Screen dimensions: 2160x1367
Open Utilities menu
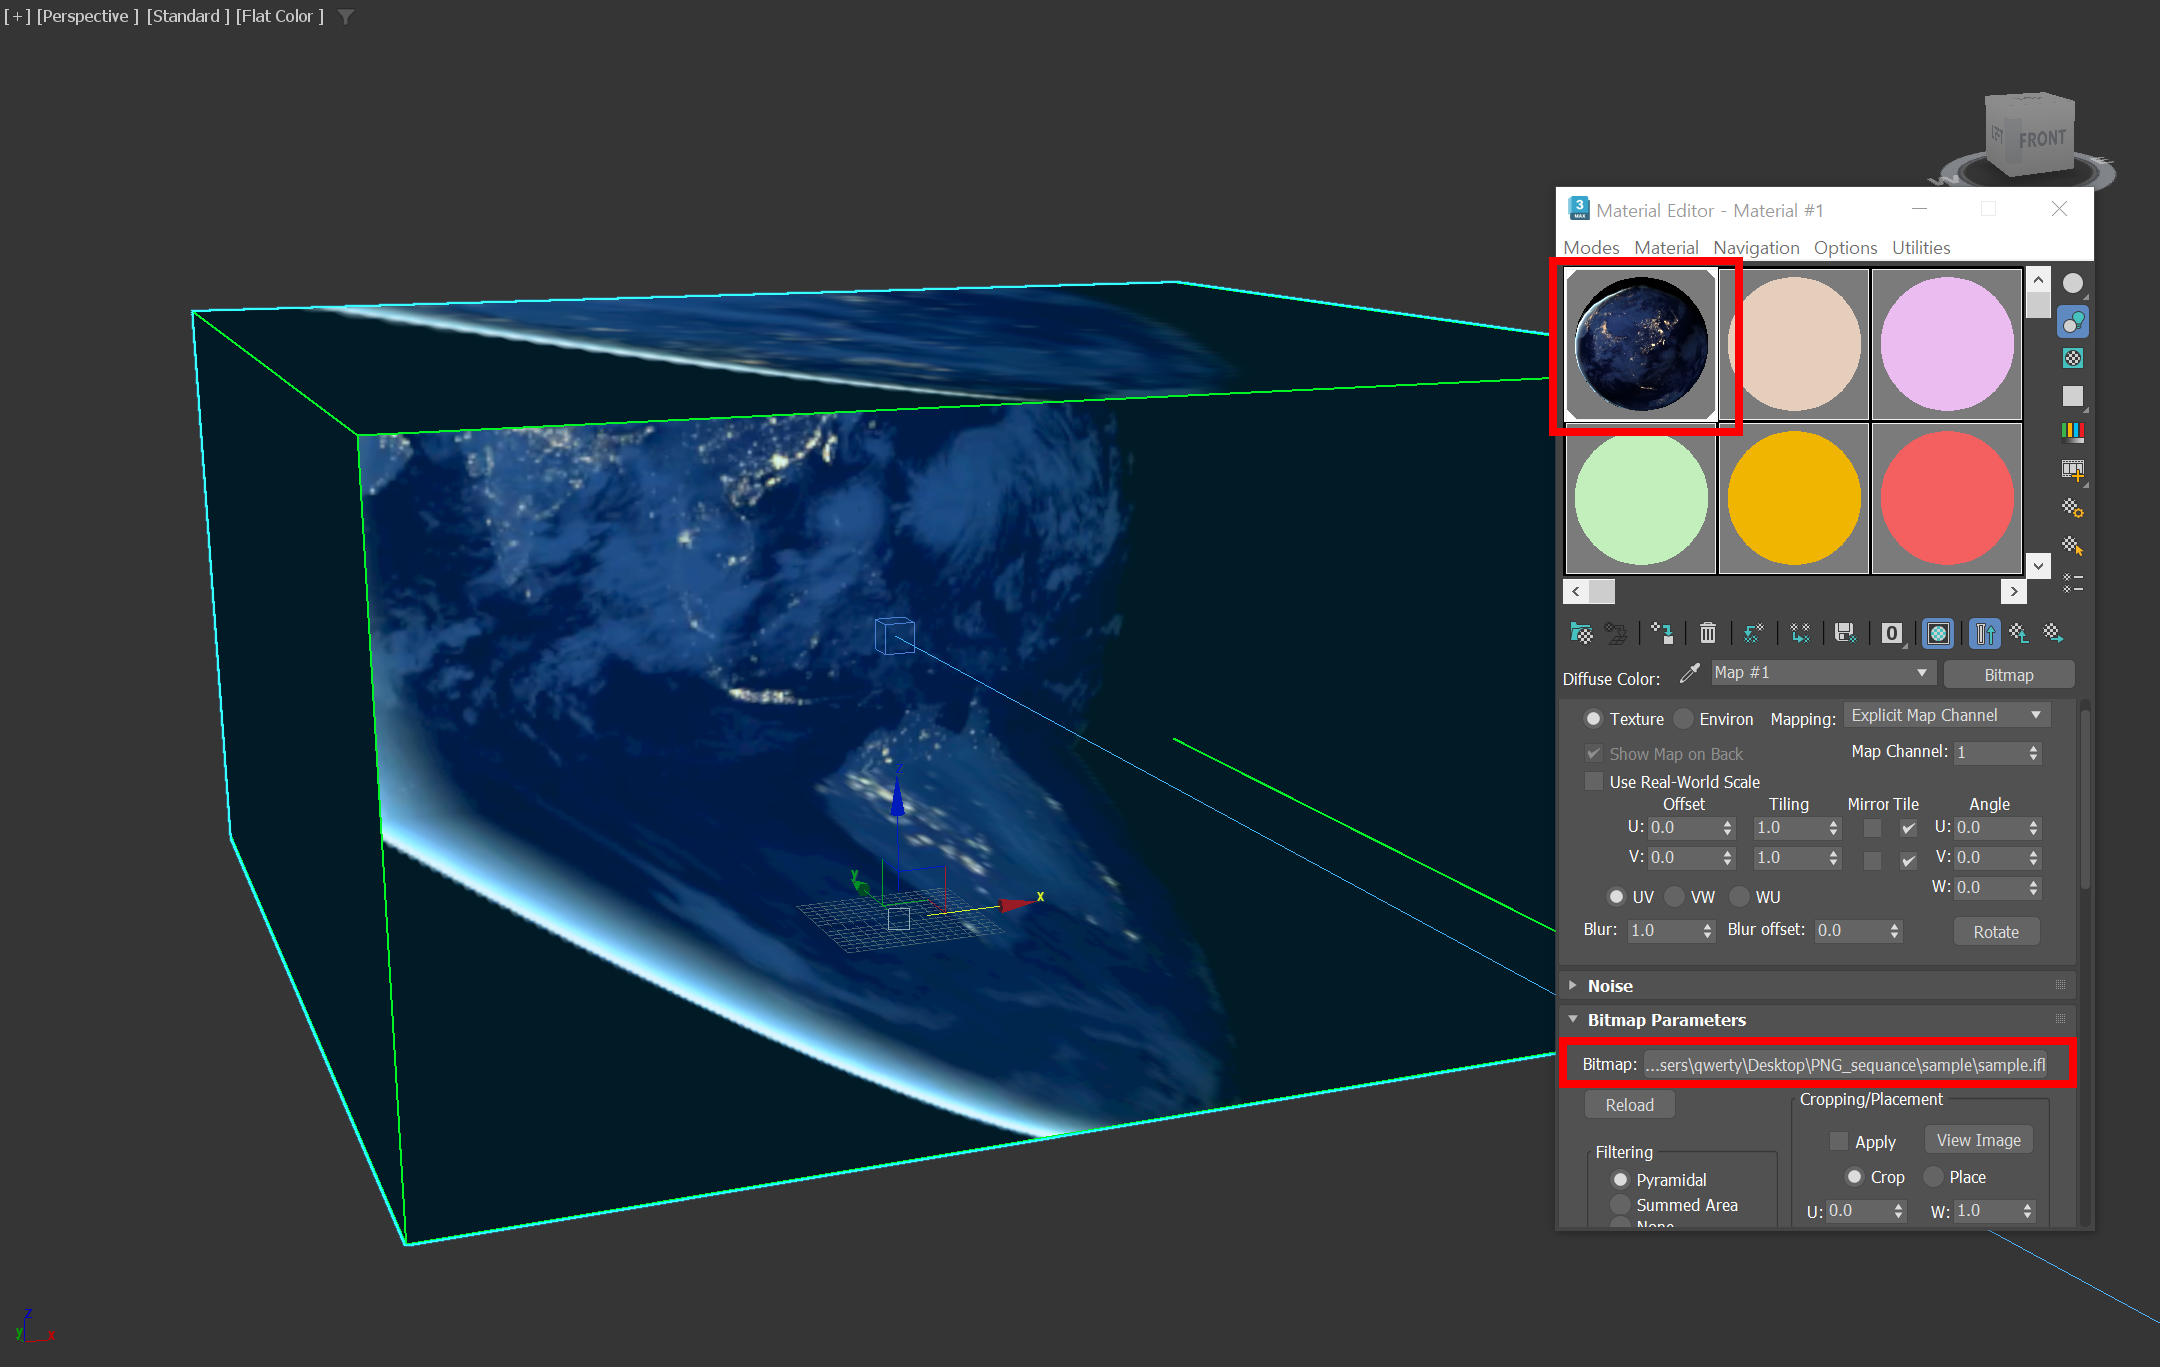click(x=1920, y=248)
